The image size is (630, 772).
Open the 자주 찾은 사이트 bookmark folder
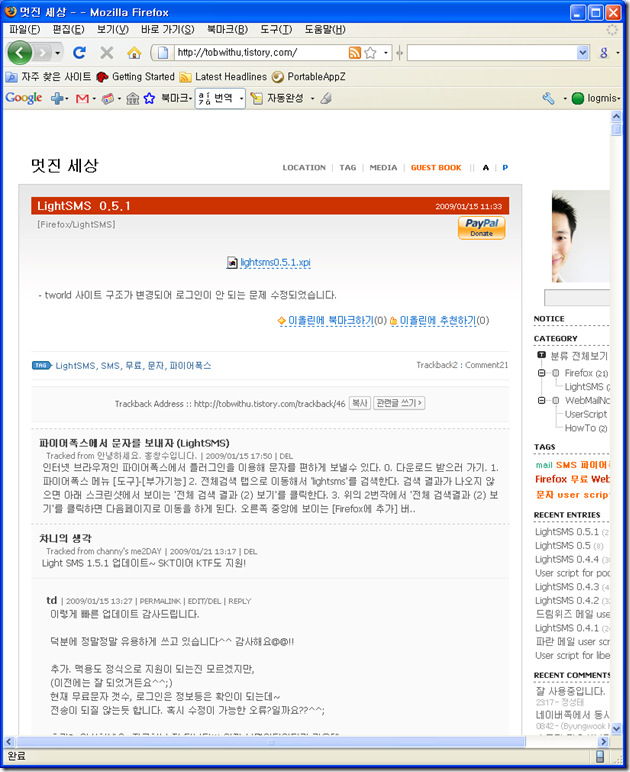coord(48,77)
